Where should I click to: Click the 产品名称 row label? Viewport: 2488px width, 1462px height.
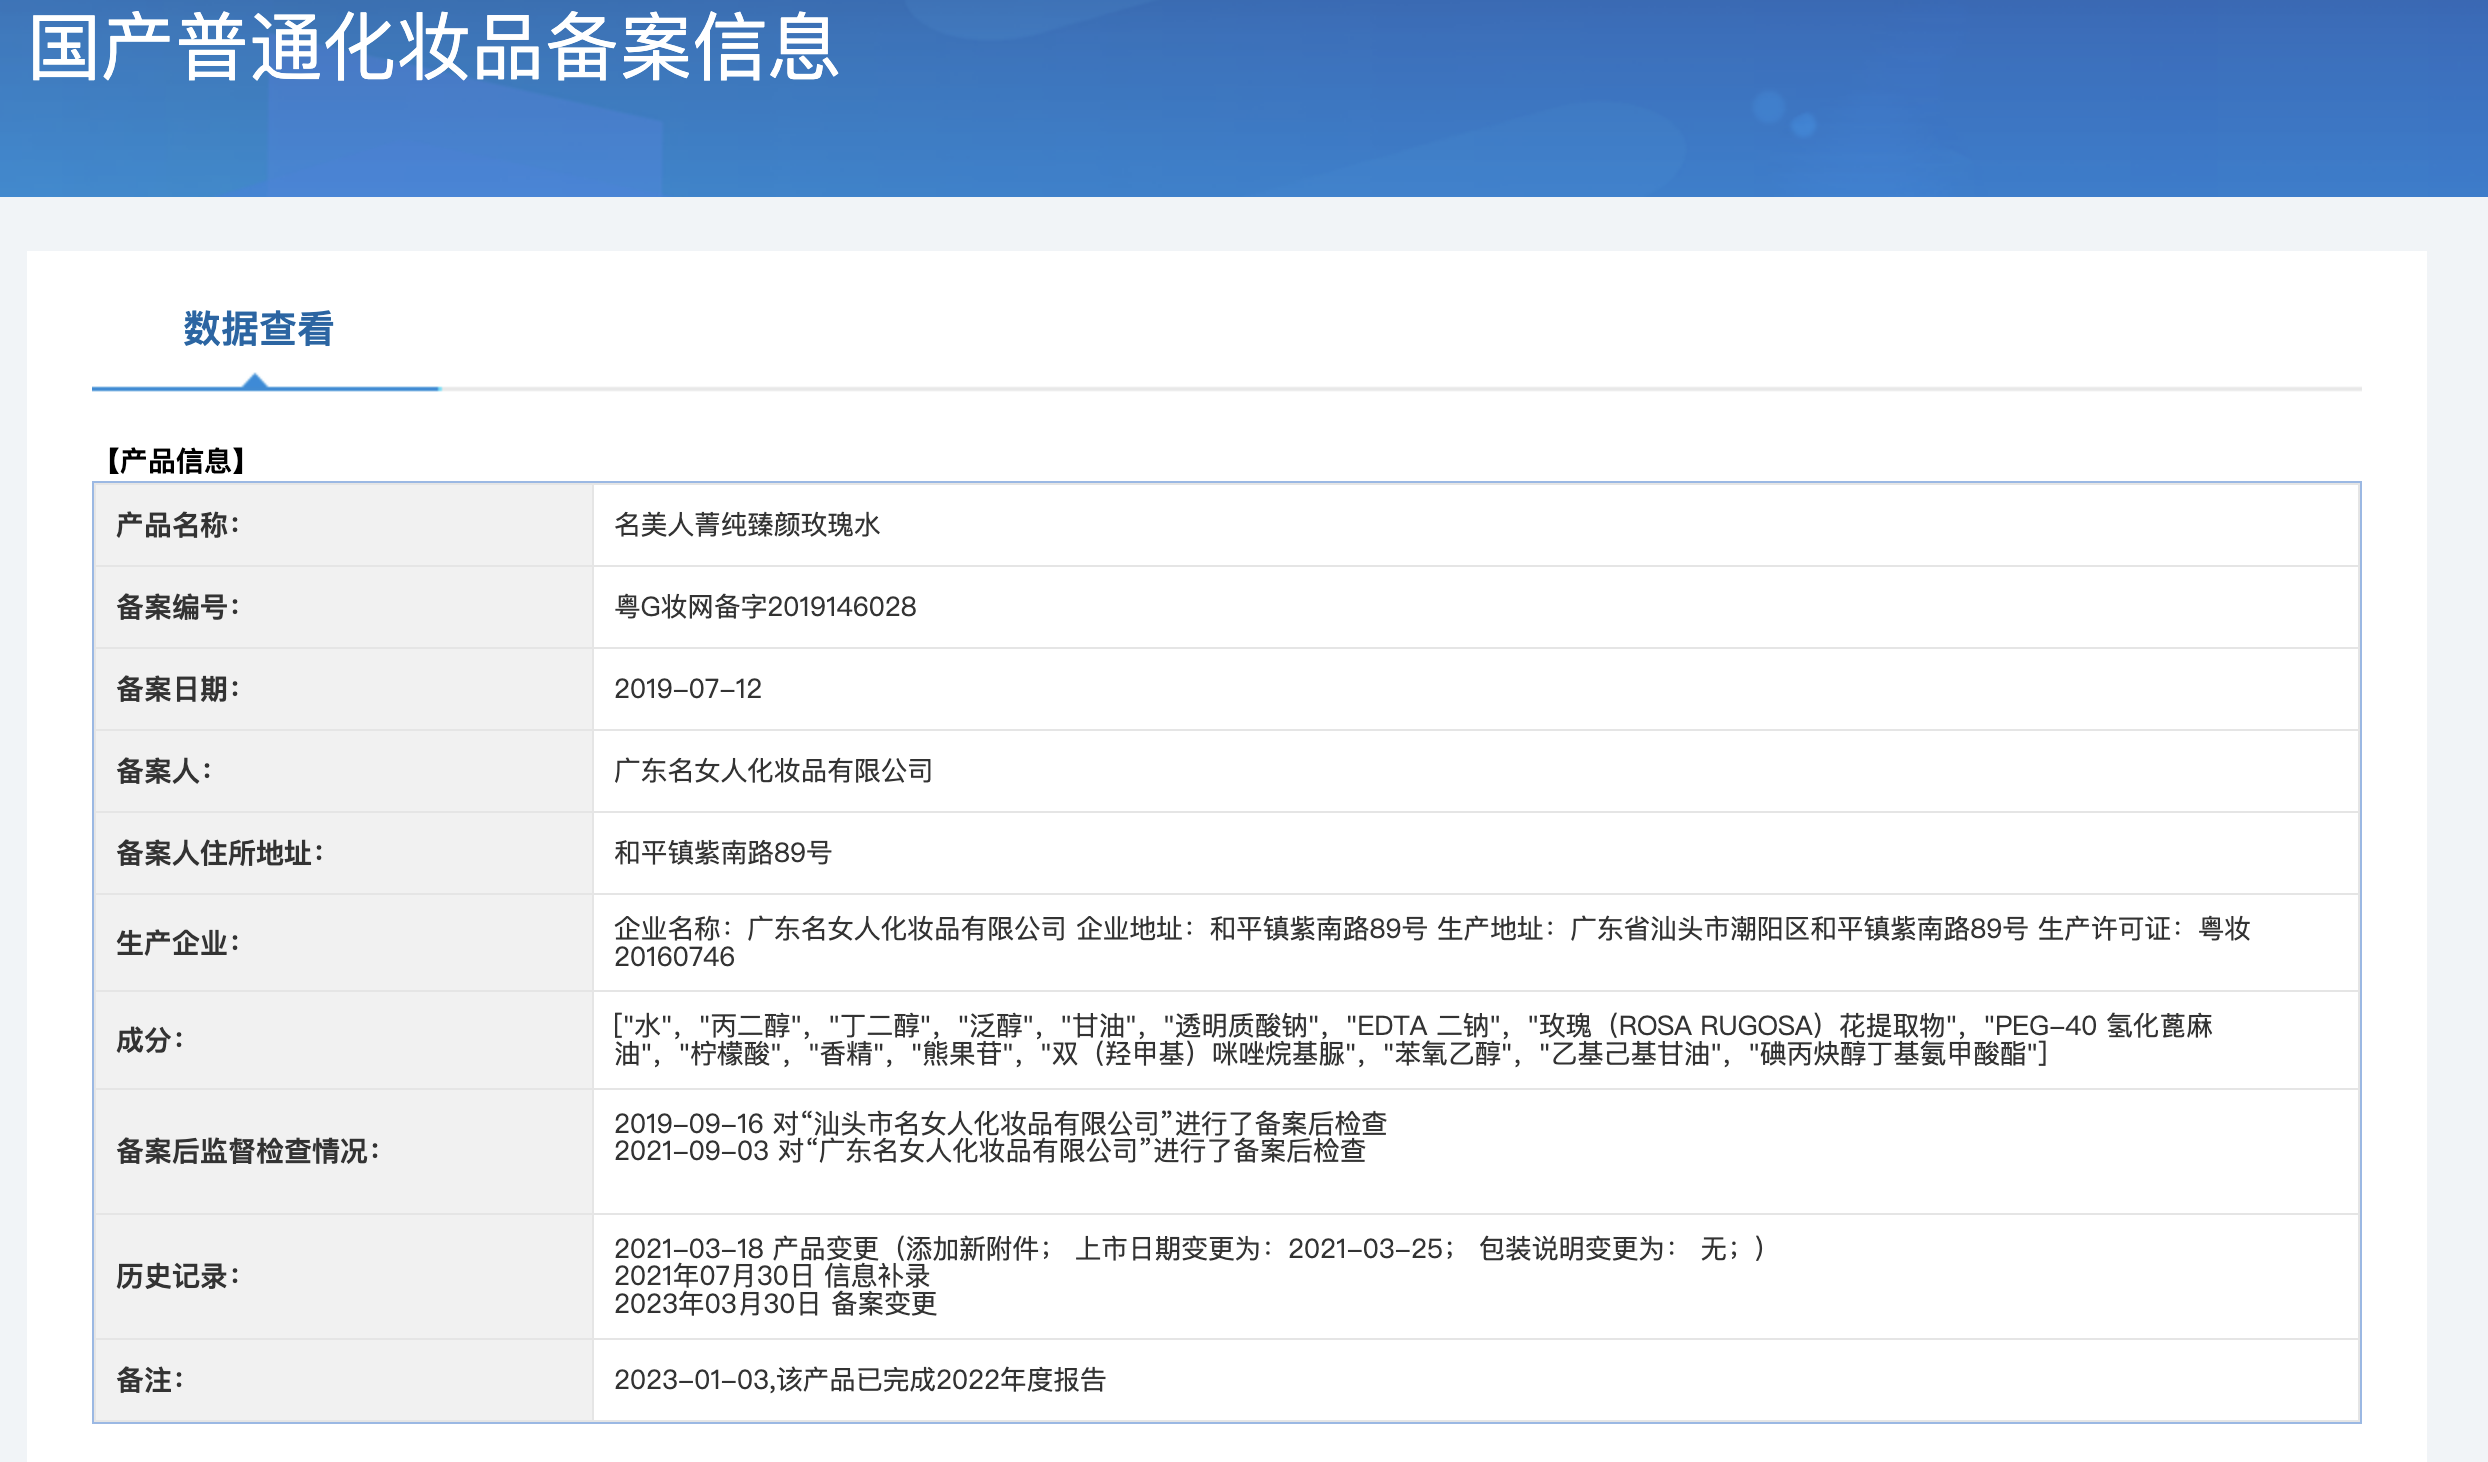point(178,525)
